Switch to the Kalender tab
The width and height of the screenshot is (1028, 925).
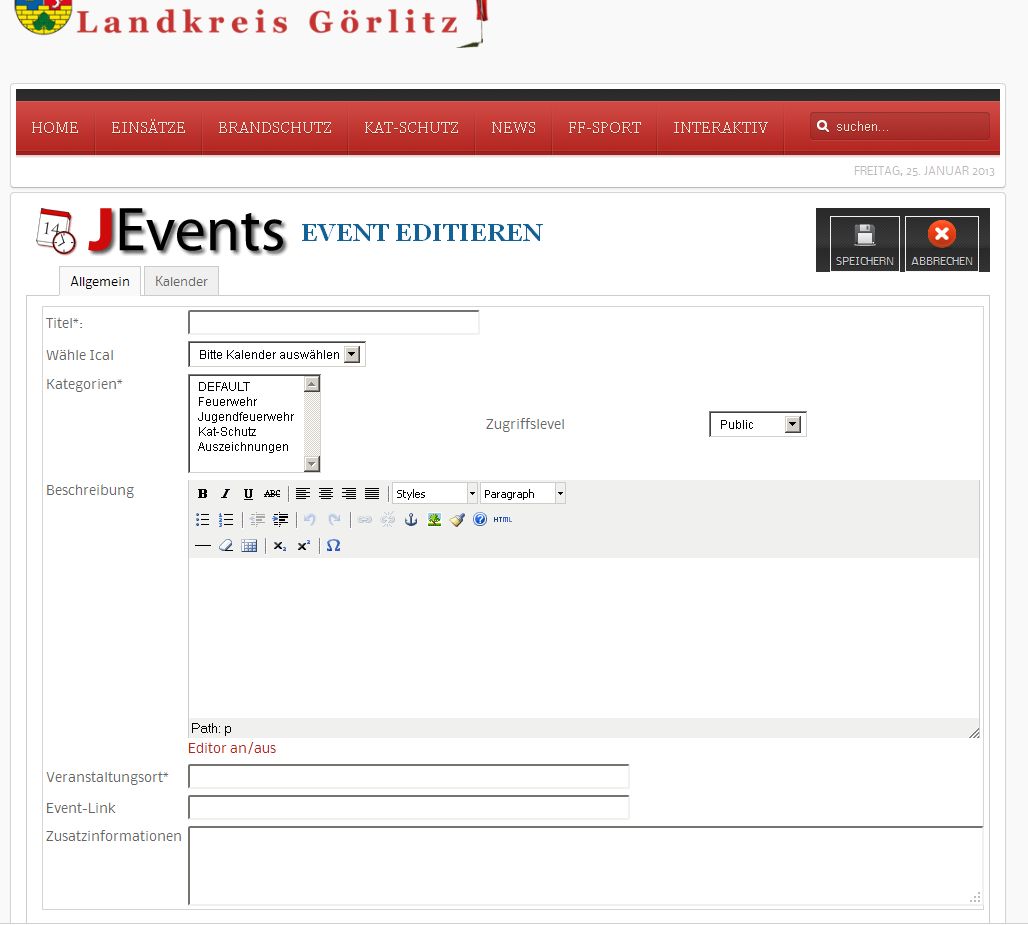tap(181, 281)
